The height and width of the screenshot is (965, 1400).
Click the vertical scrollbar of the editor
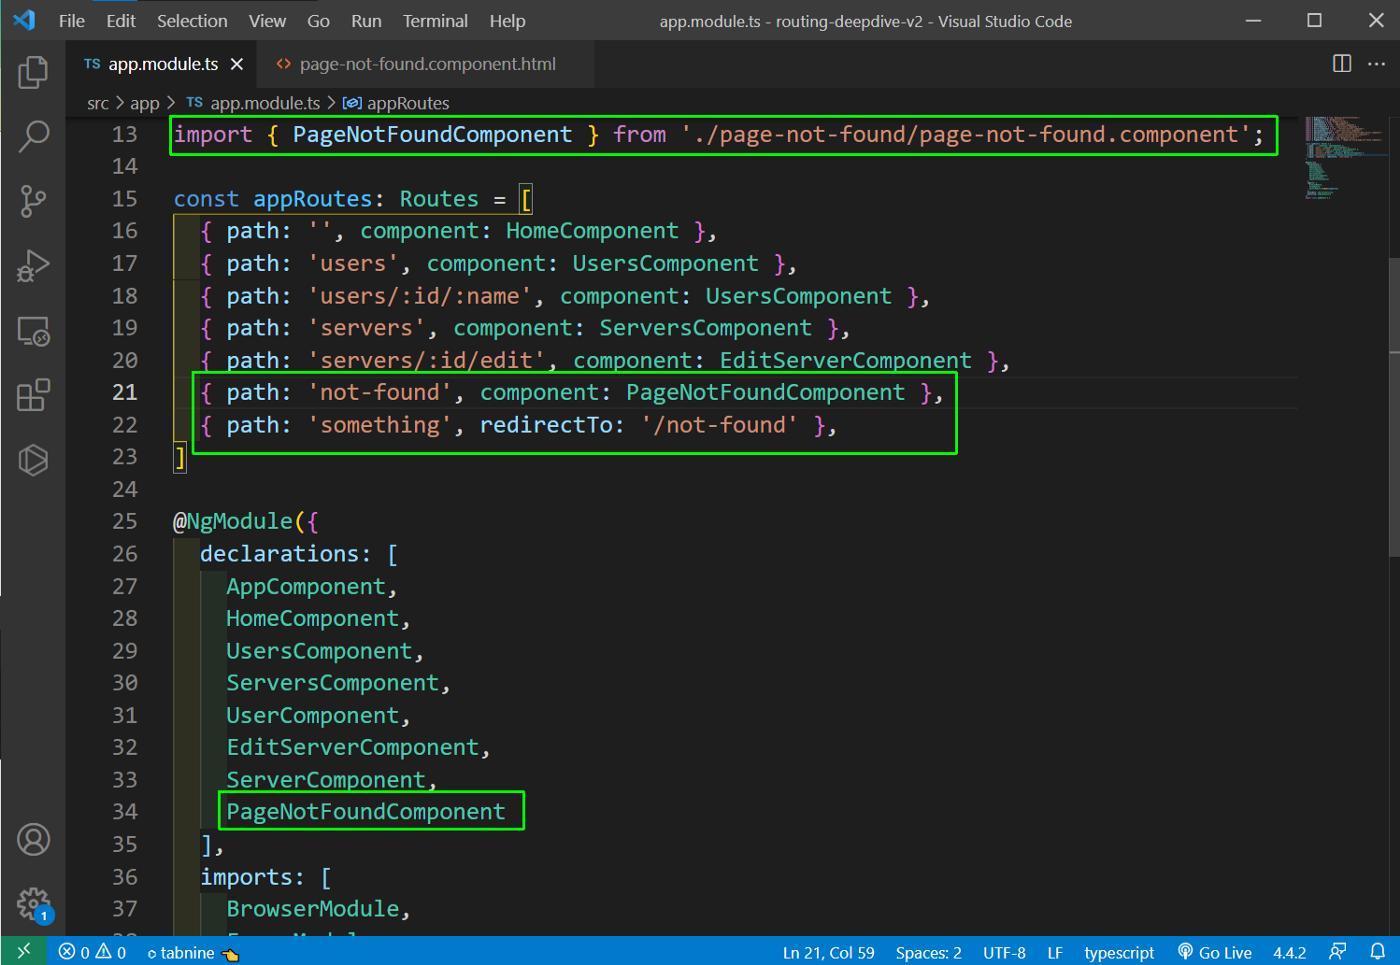coord(1394,407)
